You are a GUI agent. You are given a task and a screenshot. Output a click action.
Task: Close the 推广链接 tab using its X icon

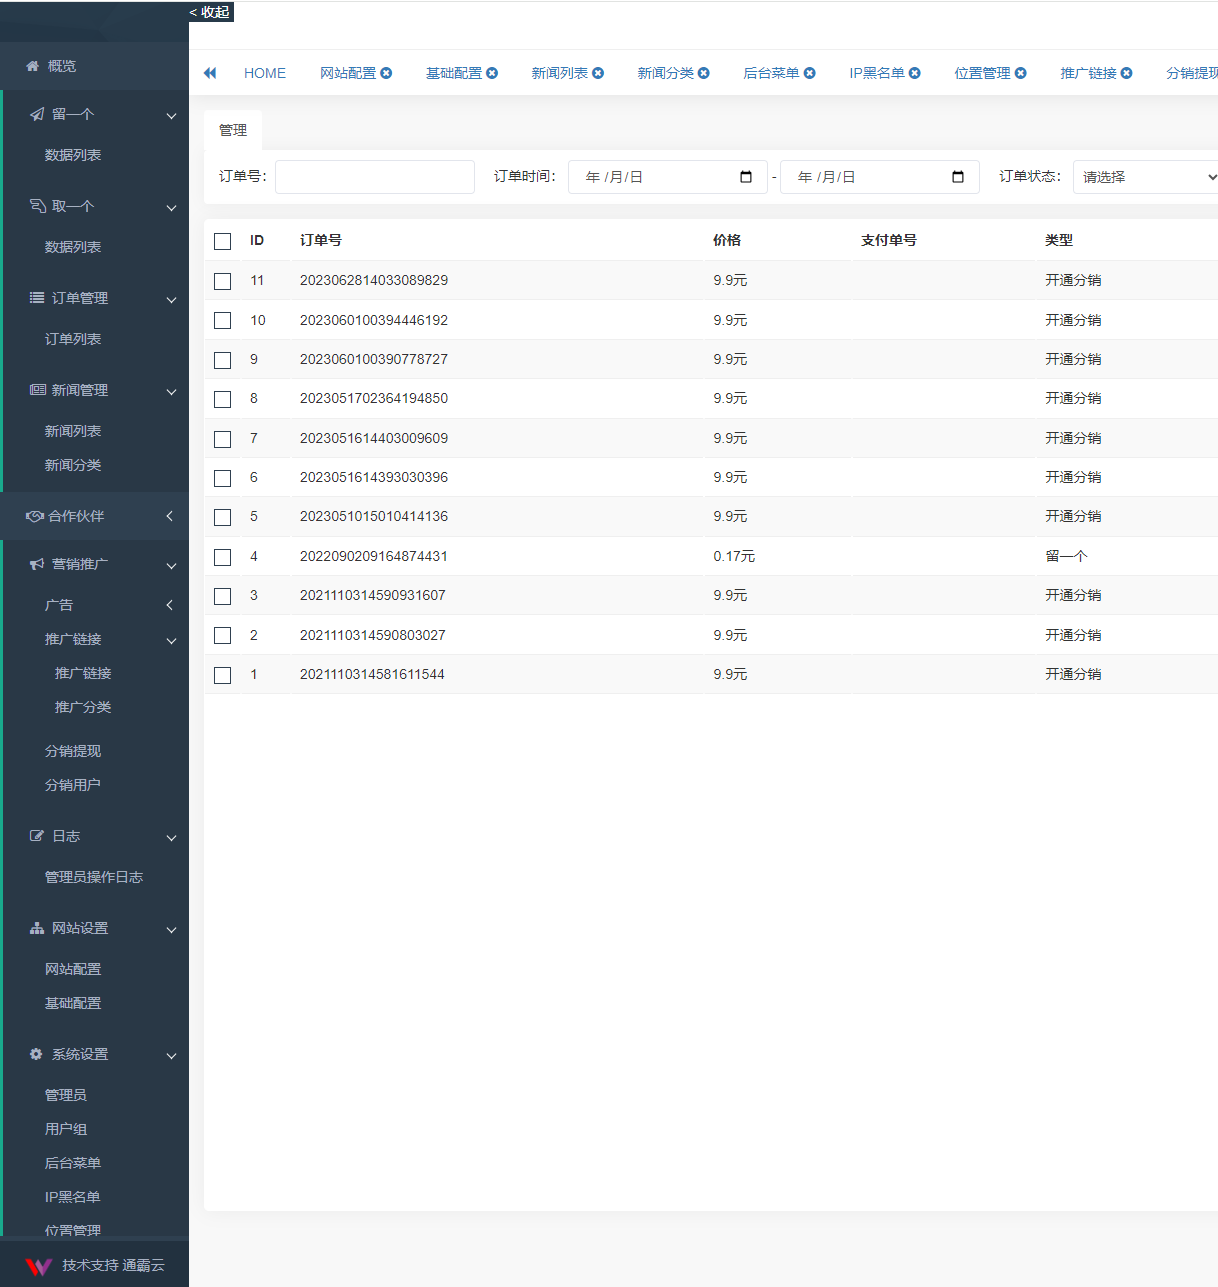pyautogui.click(x=1127, y=73)
